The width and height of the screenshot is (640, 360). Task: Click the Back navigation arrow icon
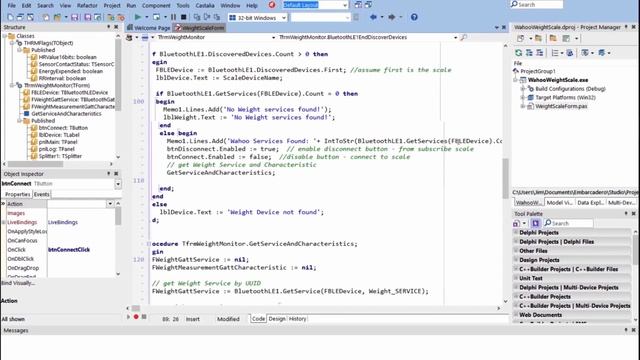[x=373, y=17]
